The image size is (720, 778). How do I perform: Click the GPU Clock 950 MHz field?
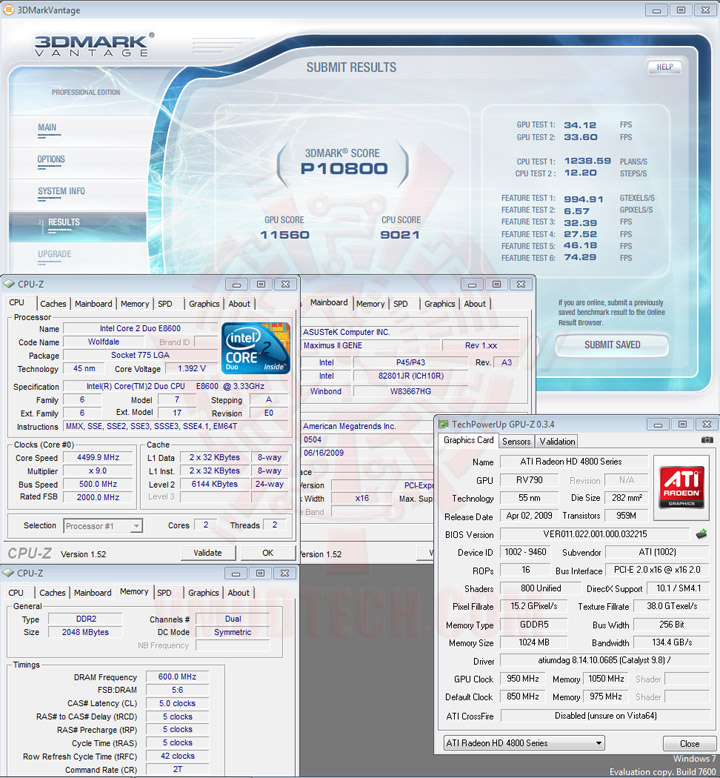pos(523,678)
